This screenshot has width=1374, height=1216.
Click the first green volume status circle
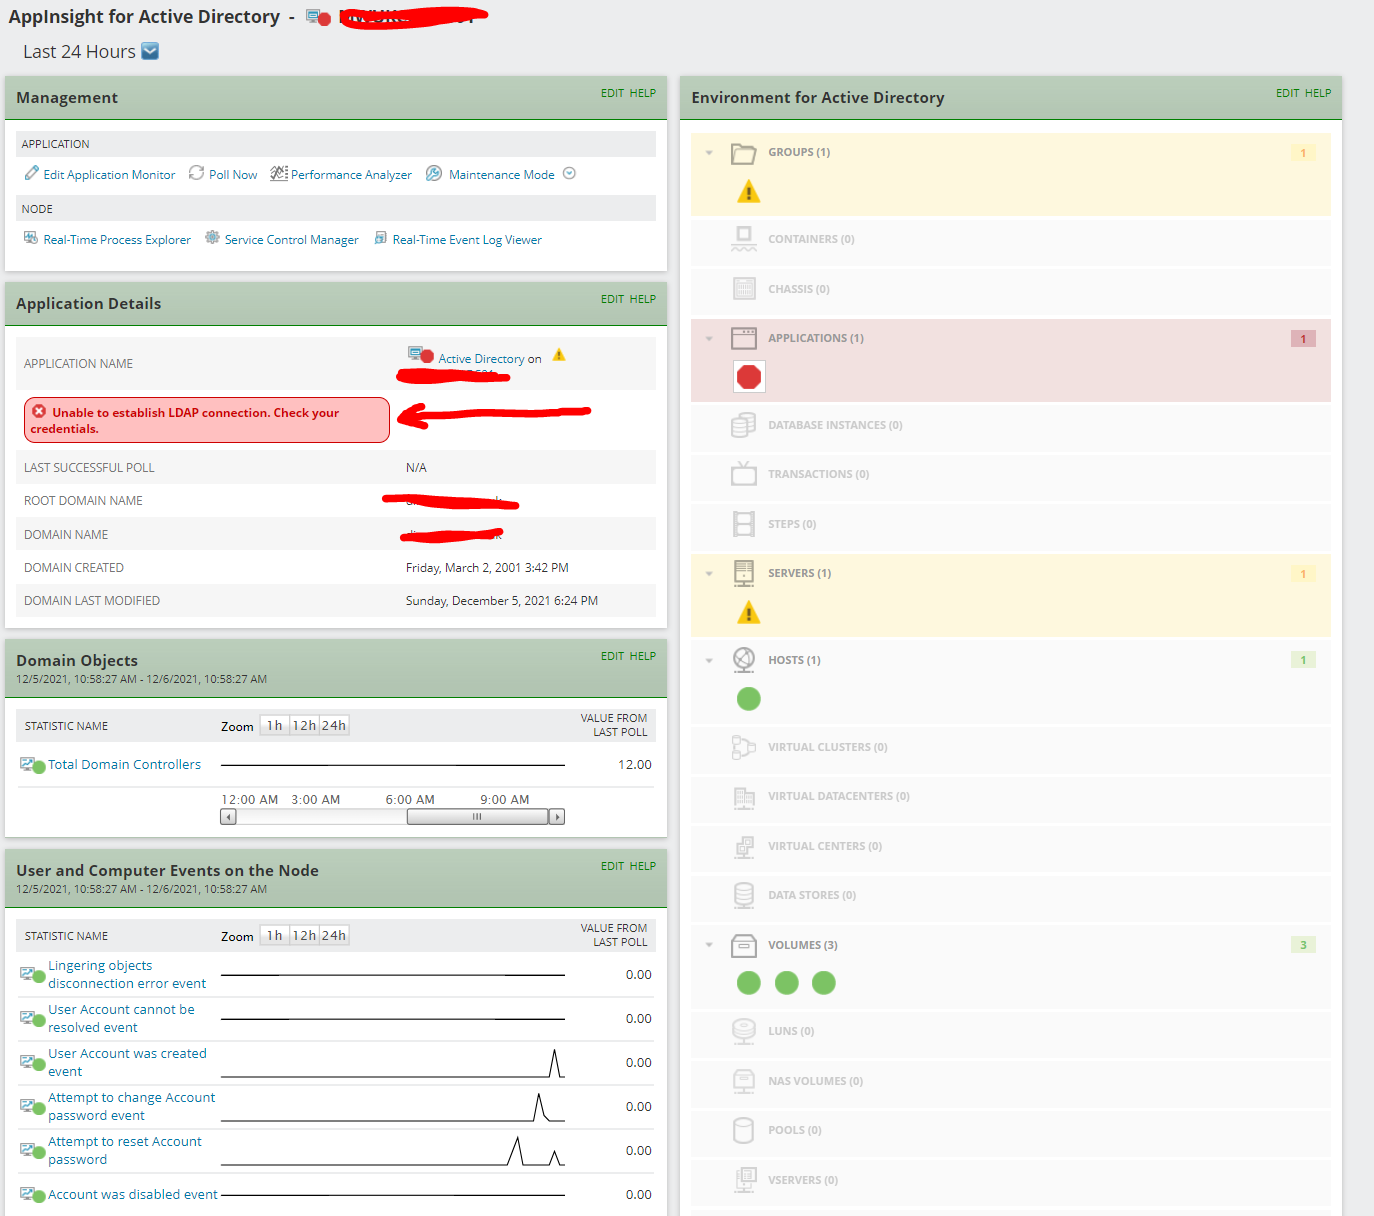pos(749,983)
